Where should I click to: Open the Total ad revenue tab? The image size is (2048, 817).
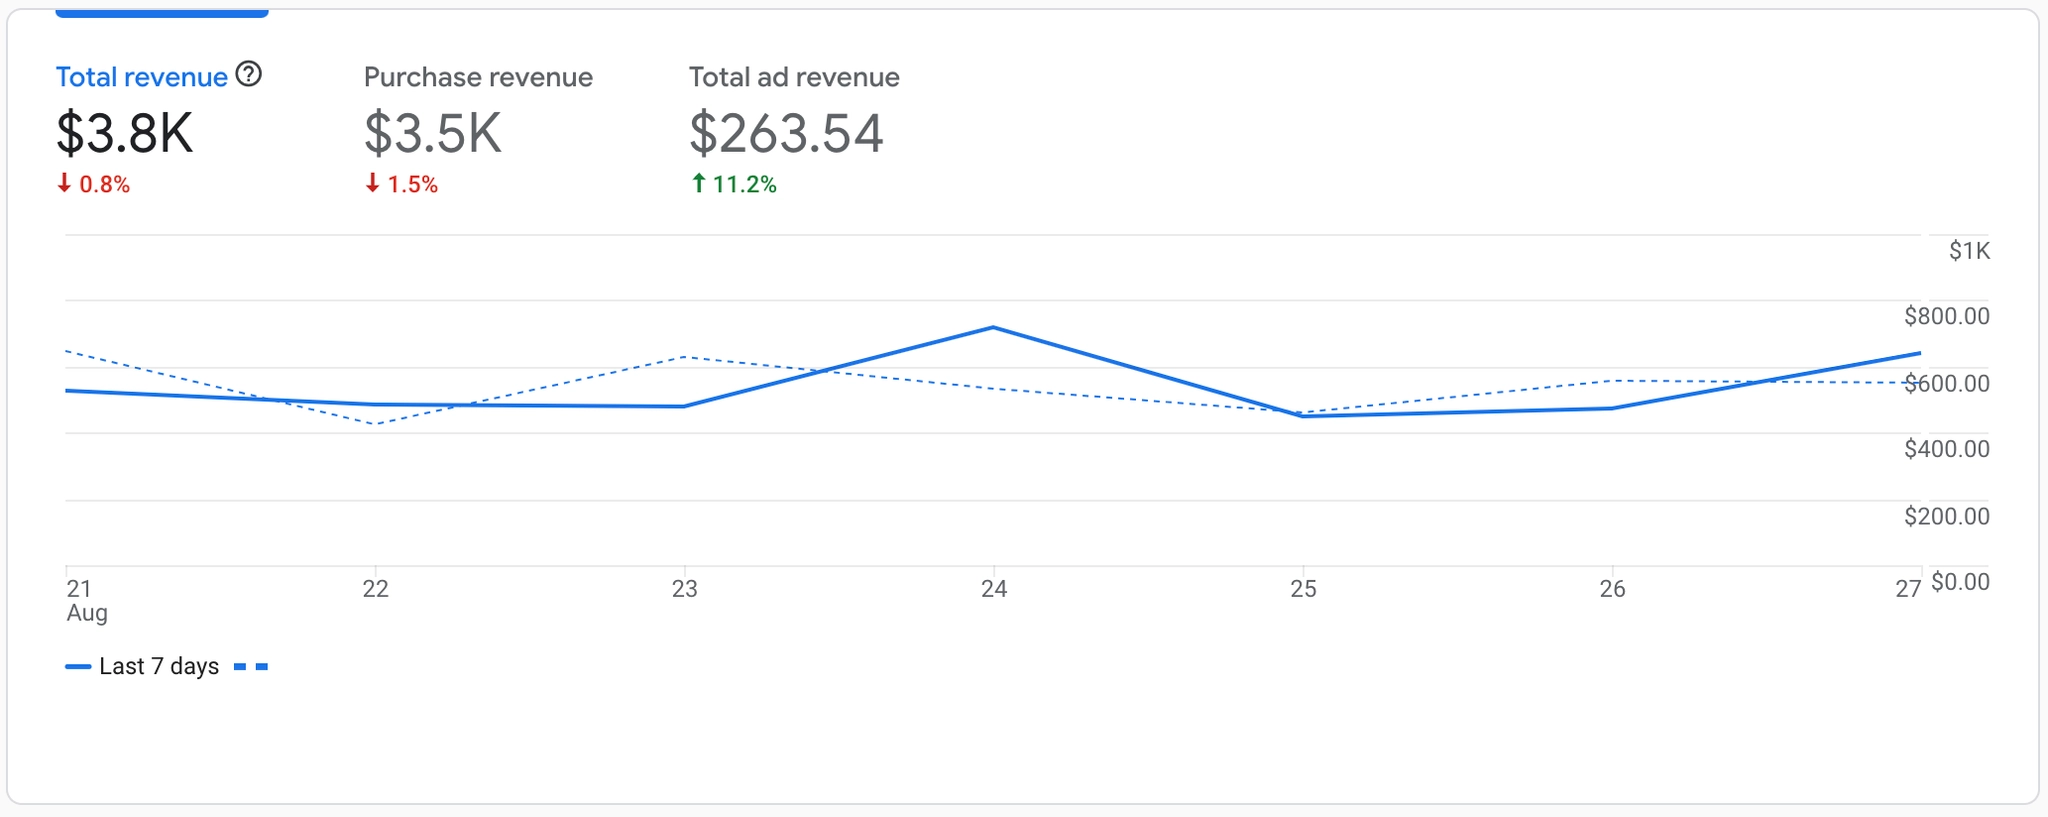(794, 77)
